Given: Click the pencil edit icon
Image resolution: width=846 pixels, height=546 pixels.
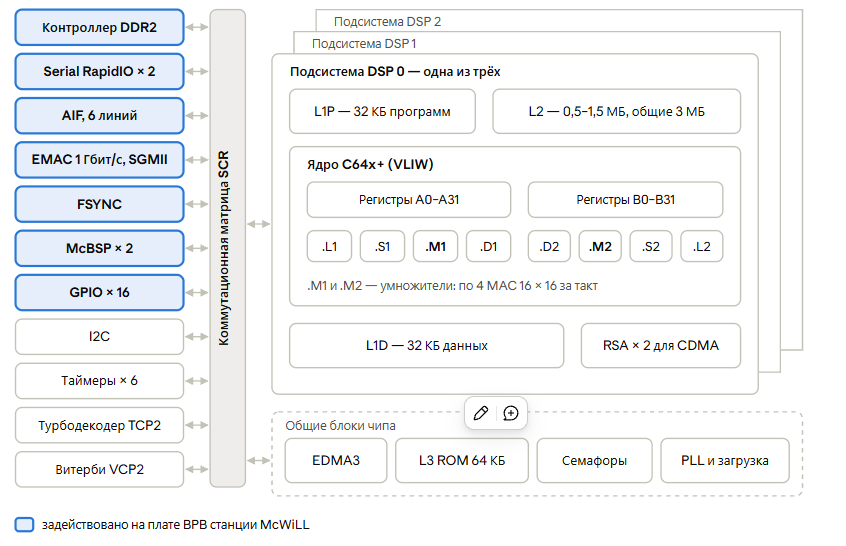Looking at the screenshot, I should [x=481, y=413].
